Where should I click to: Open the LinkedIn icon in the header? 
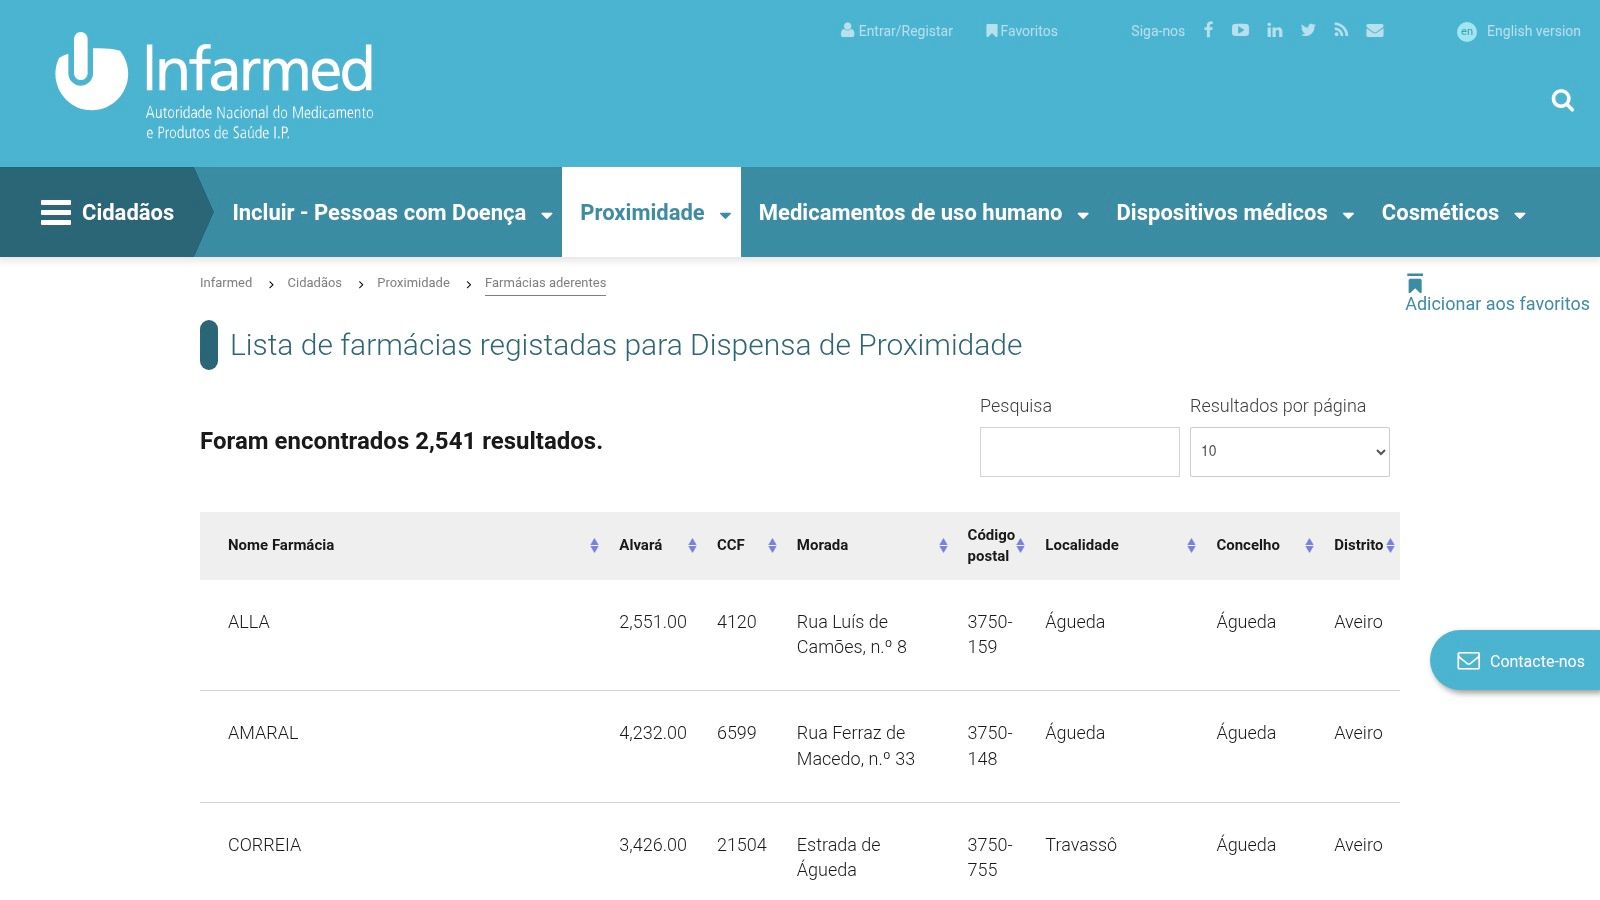point(1274,30)
